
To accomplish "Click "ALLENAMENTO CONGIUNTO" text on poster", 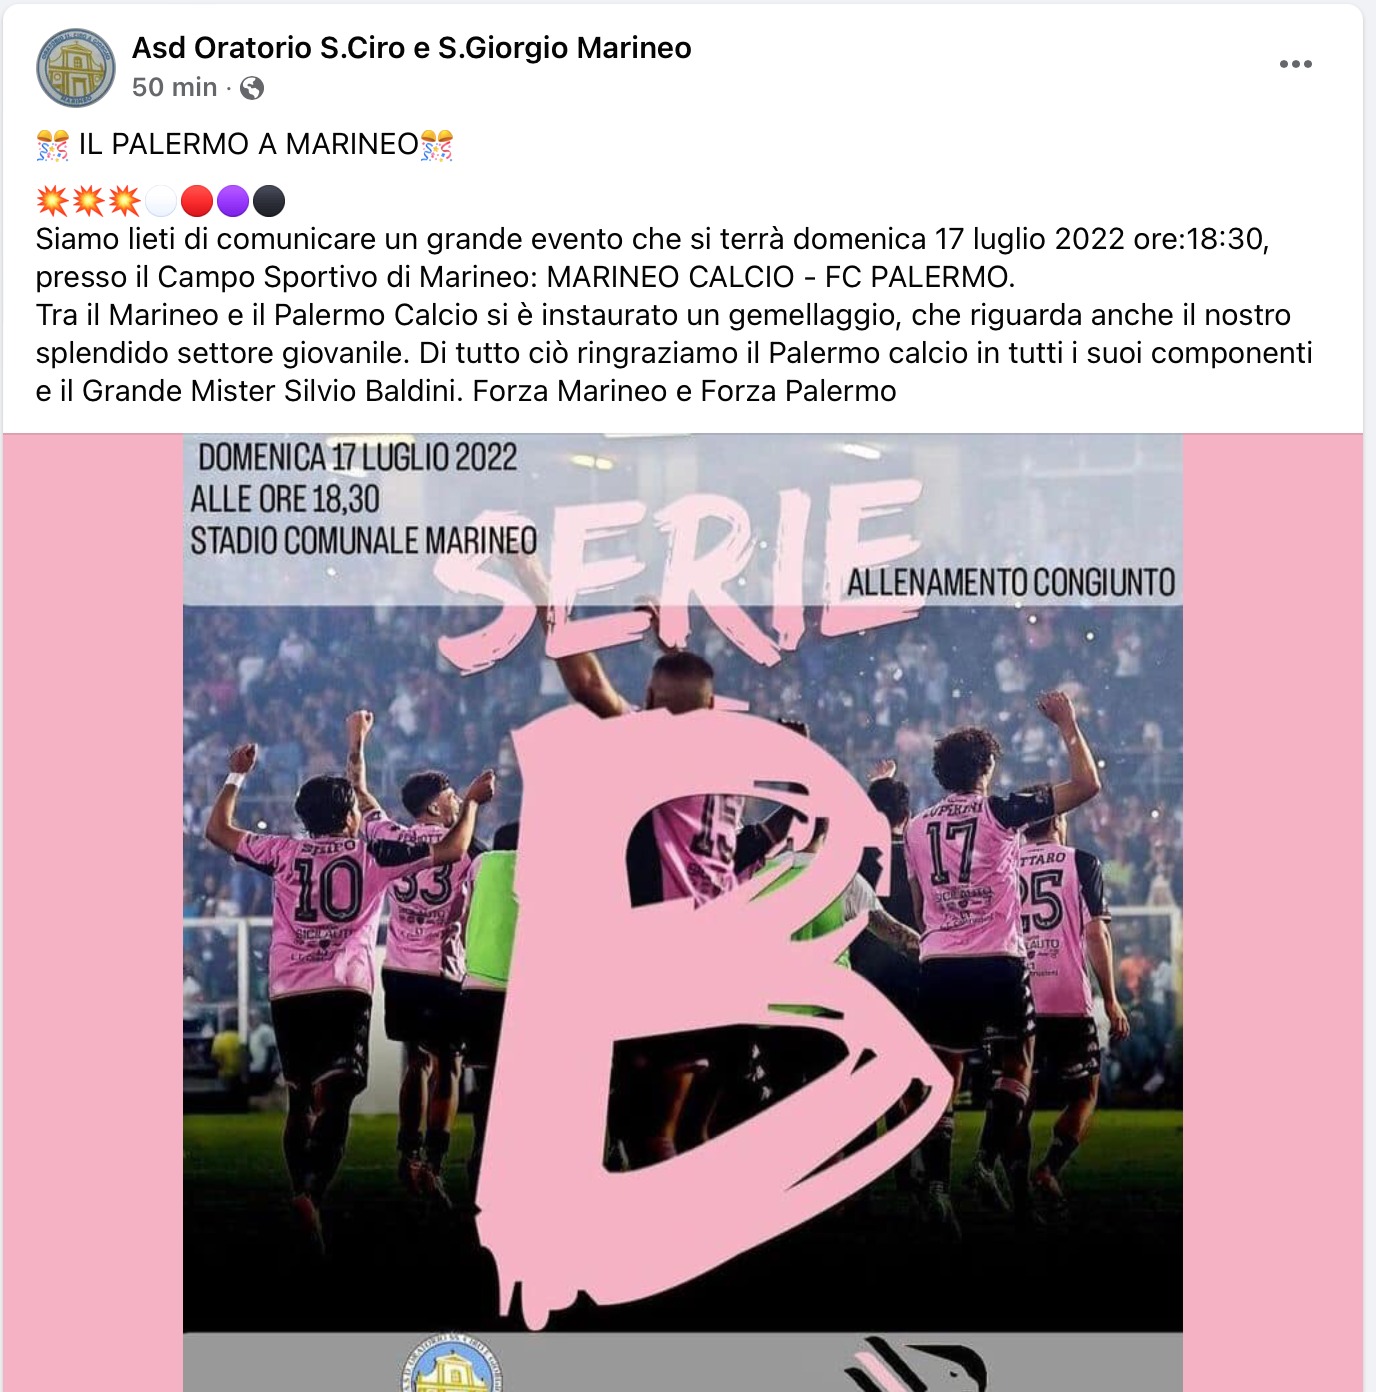I will [1011, 583].
